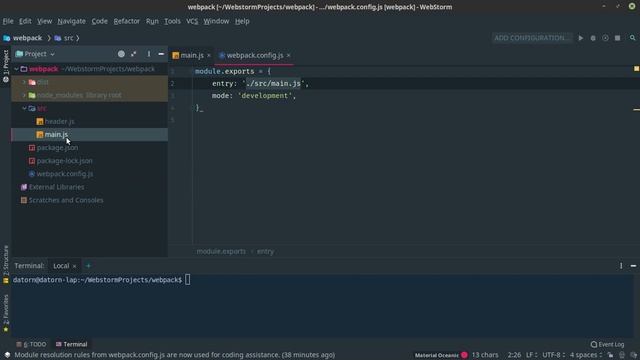Viewport: 640px width, 360px height.
Task: Click src in the navigation breadcrumb
Action: 68,38
